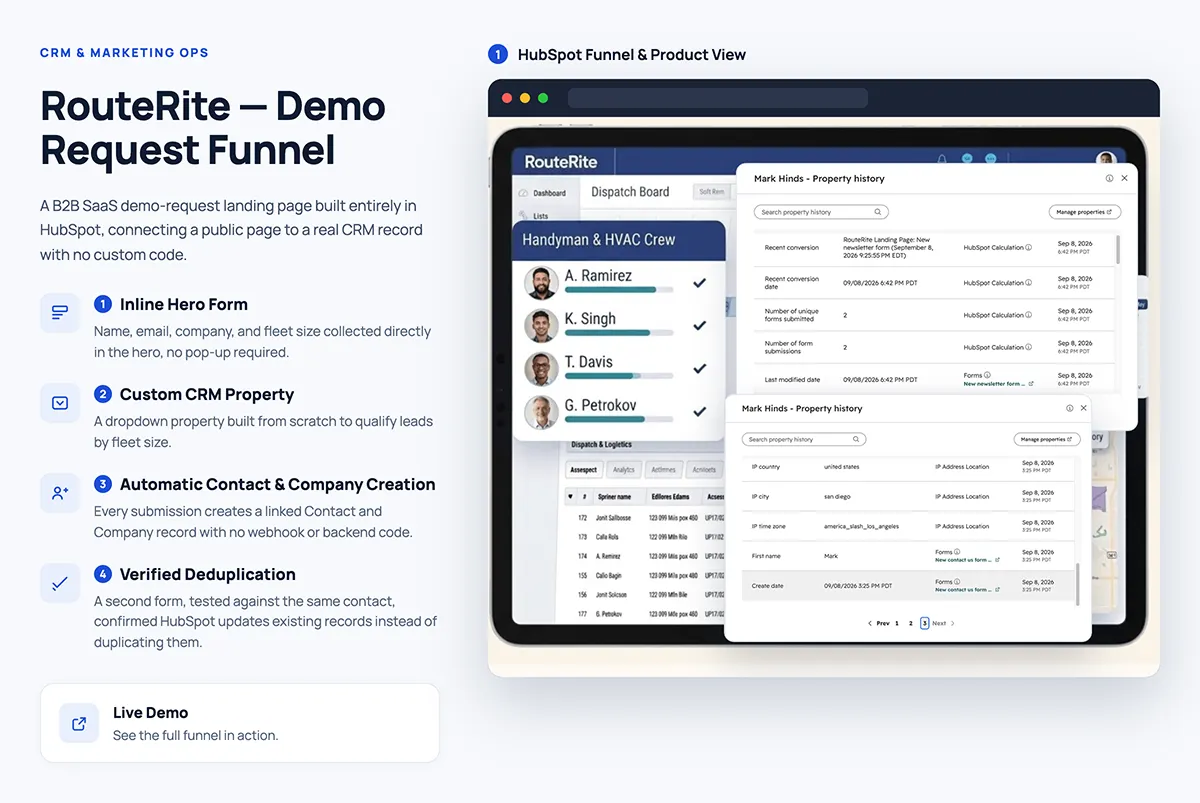Open New newsletter form link
The image size is (1200, 803).
point(998,384)
